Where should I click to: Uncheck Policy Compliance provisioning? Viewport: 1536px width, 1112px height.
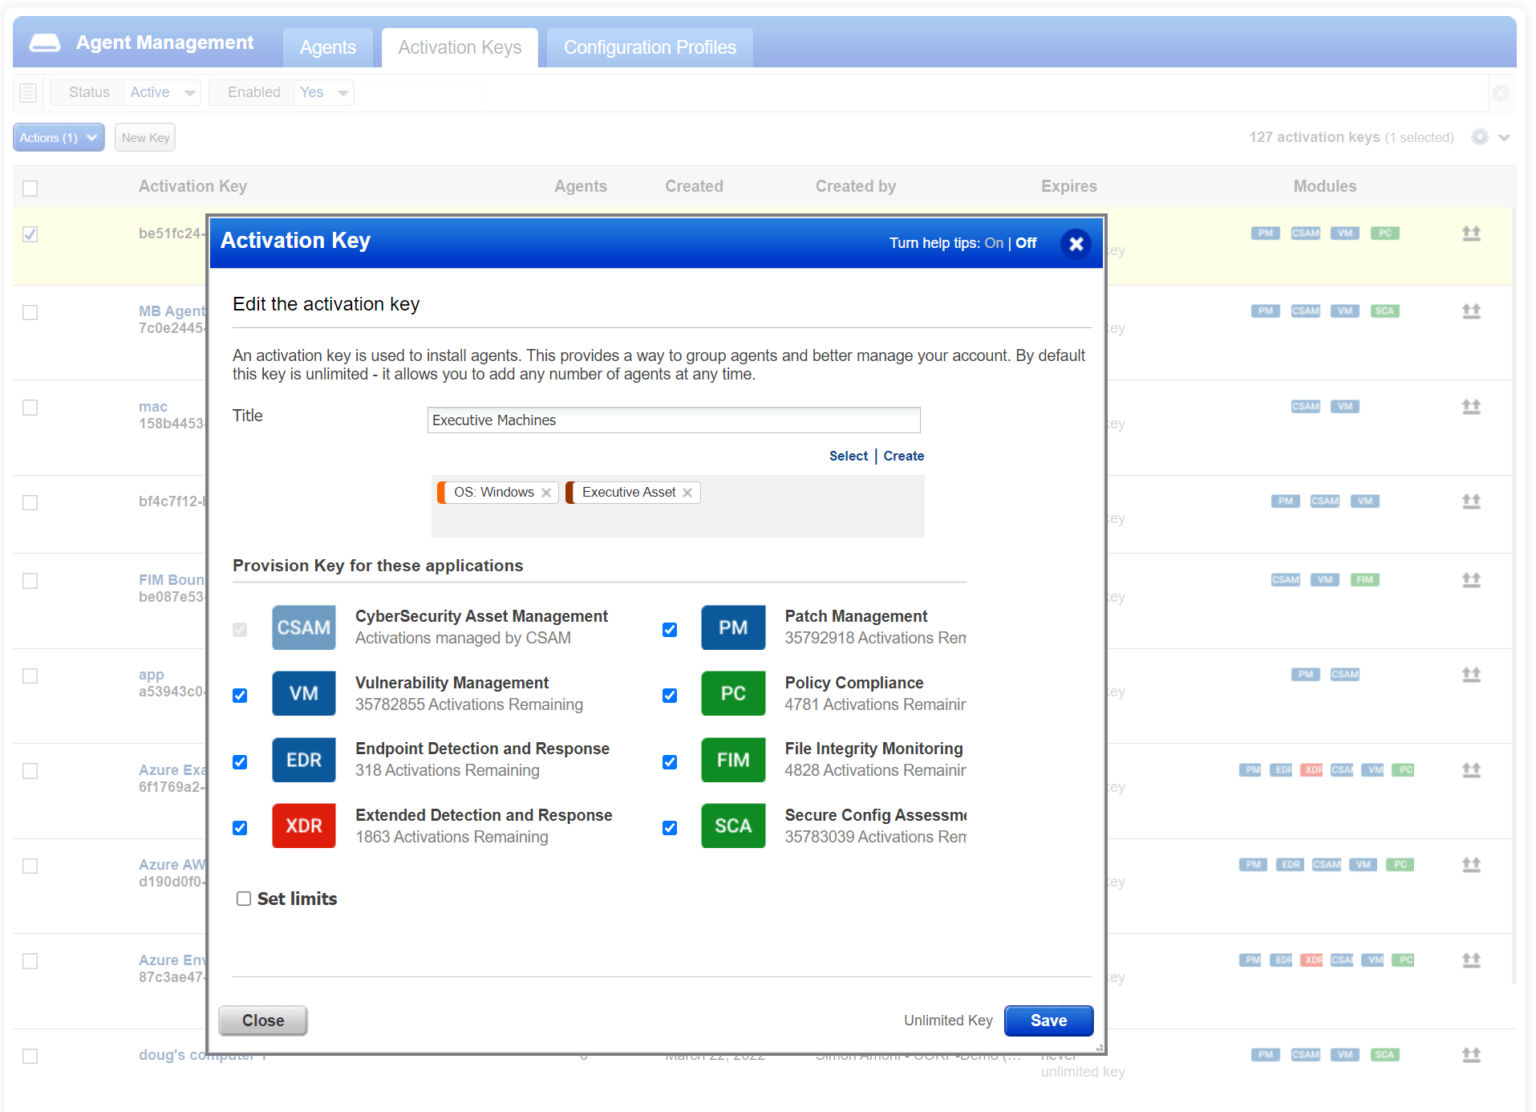click(x=669, y=695)
